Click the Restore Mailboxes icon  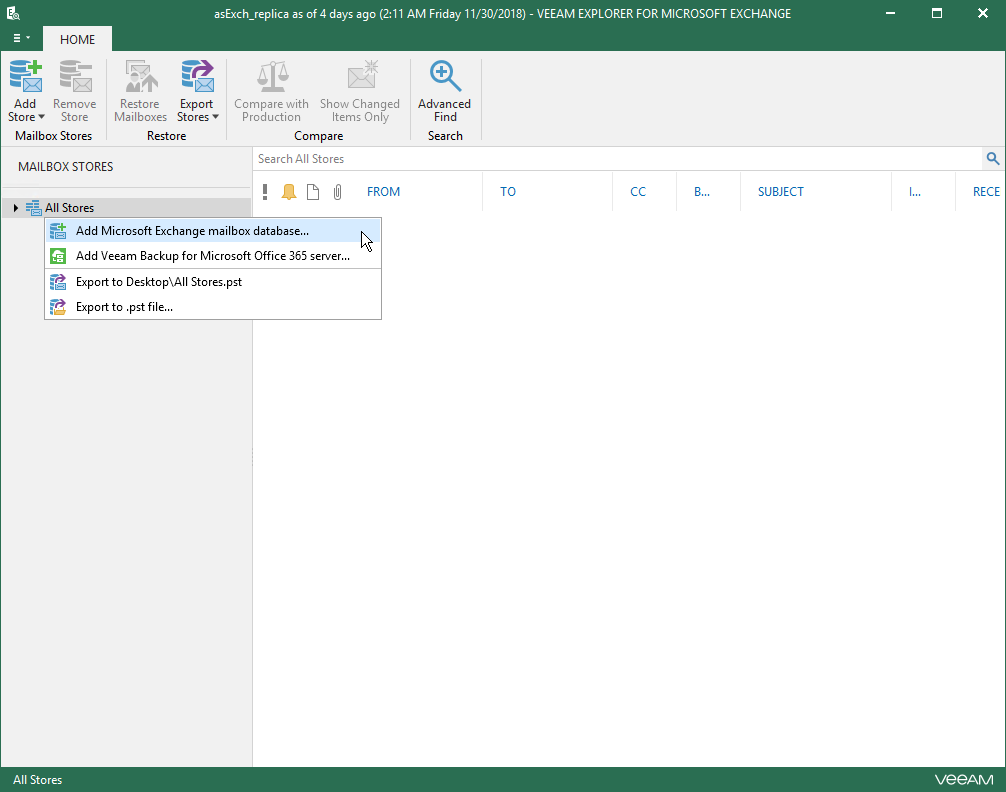point(141,76)
